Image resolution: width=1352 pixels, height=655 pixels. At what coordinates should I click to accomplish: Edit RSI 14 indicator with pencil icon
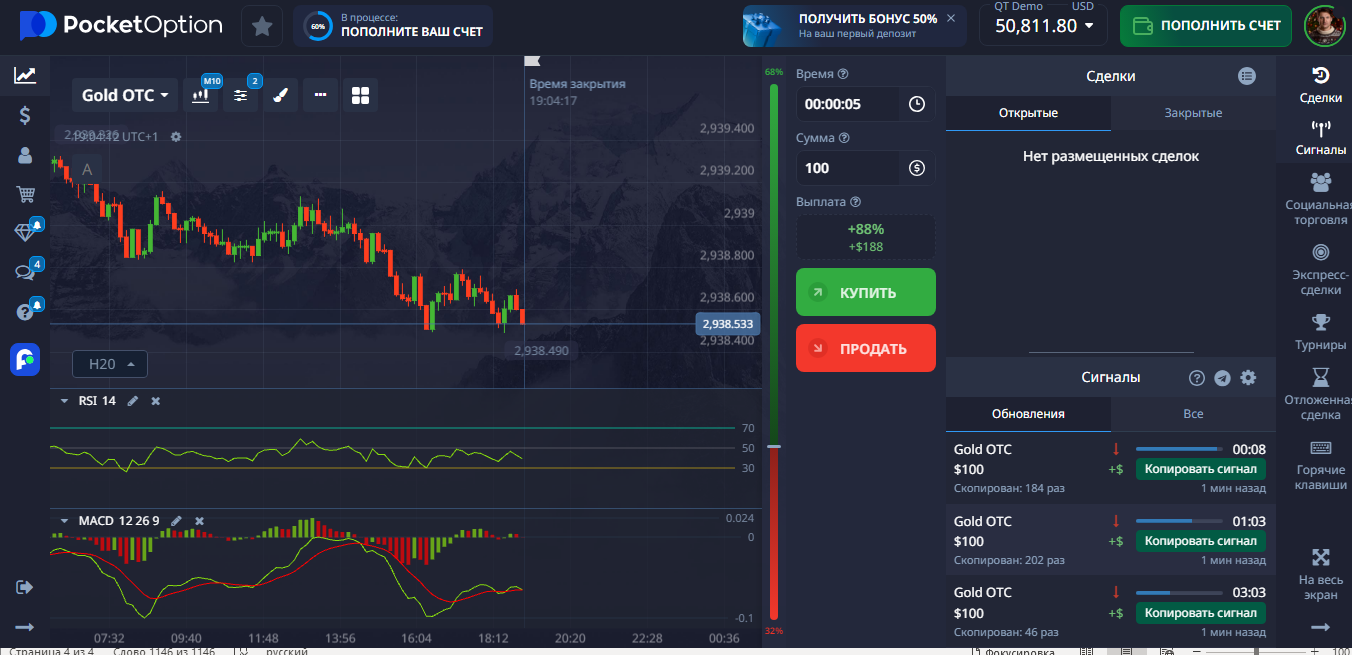[133, 401]
